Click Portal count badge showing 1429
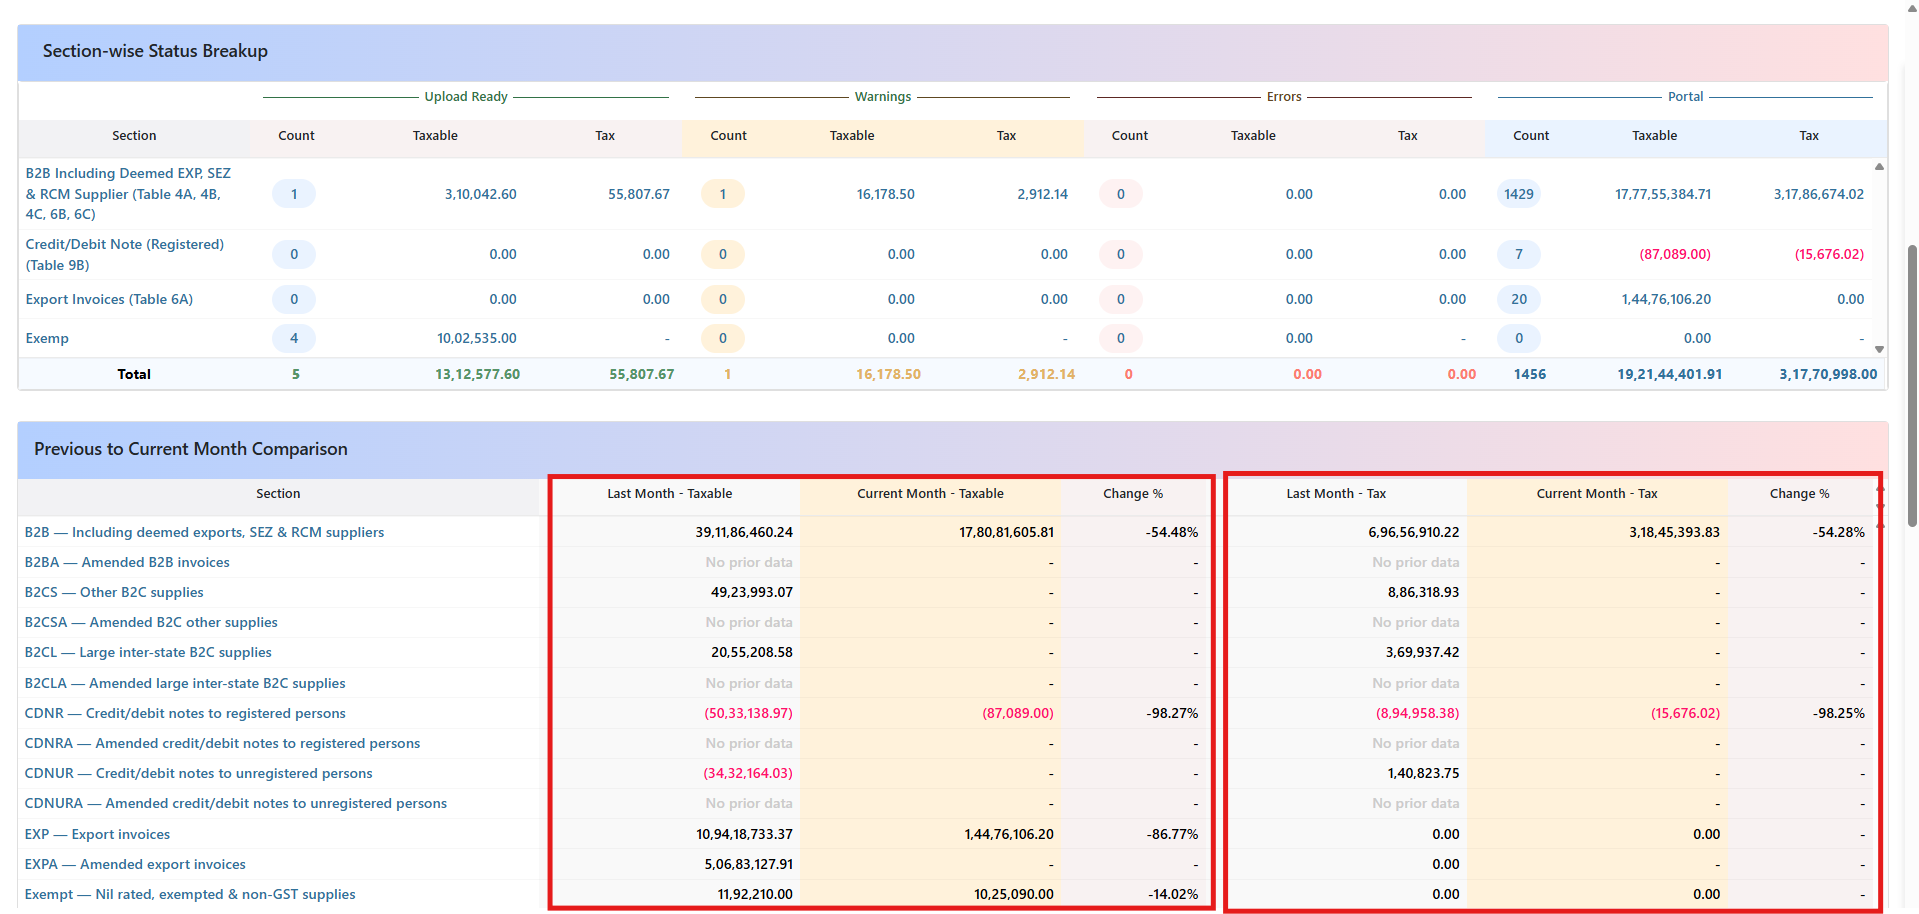The image size is (1919, 914). pos(1518,194)
